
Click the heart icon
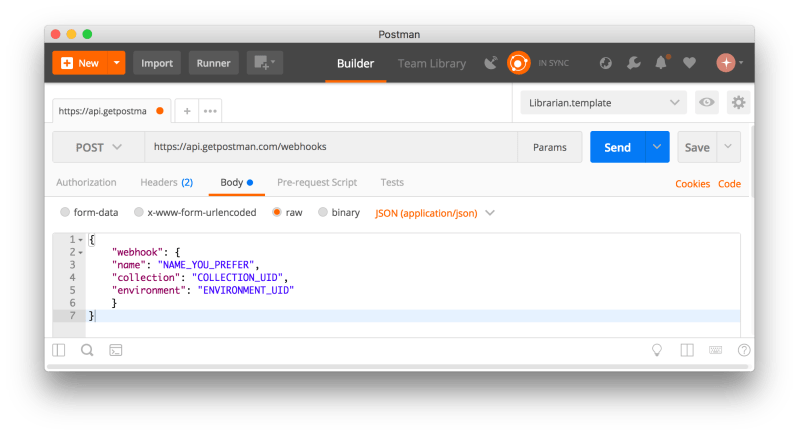pos(689,63)
